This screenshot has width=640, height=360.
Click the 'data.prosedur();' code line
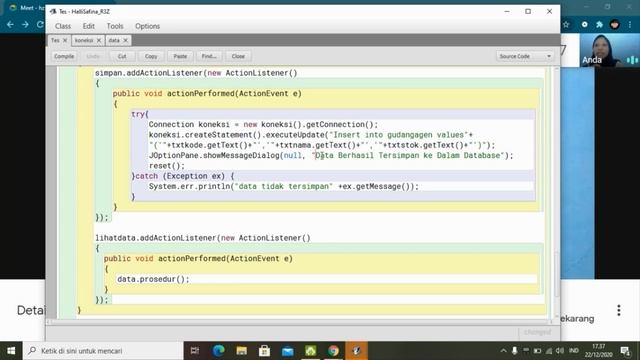coord(153,279)
